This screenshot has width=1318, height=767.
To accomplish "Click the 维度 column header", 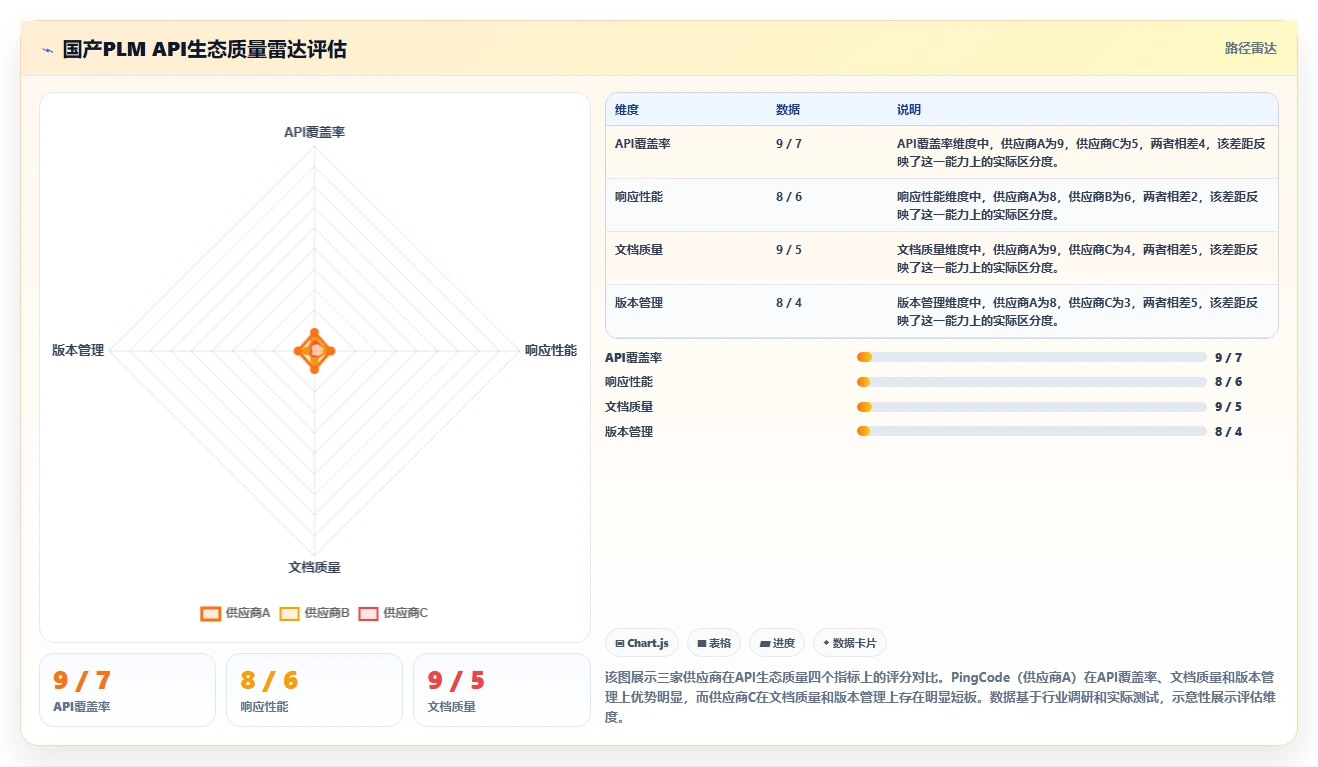I will pos(627,110).
